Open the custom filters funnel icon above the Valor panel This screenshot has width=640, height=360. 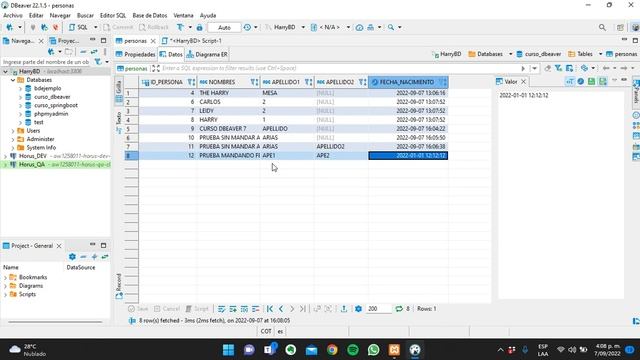(x=558, y=69)
